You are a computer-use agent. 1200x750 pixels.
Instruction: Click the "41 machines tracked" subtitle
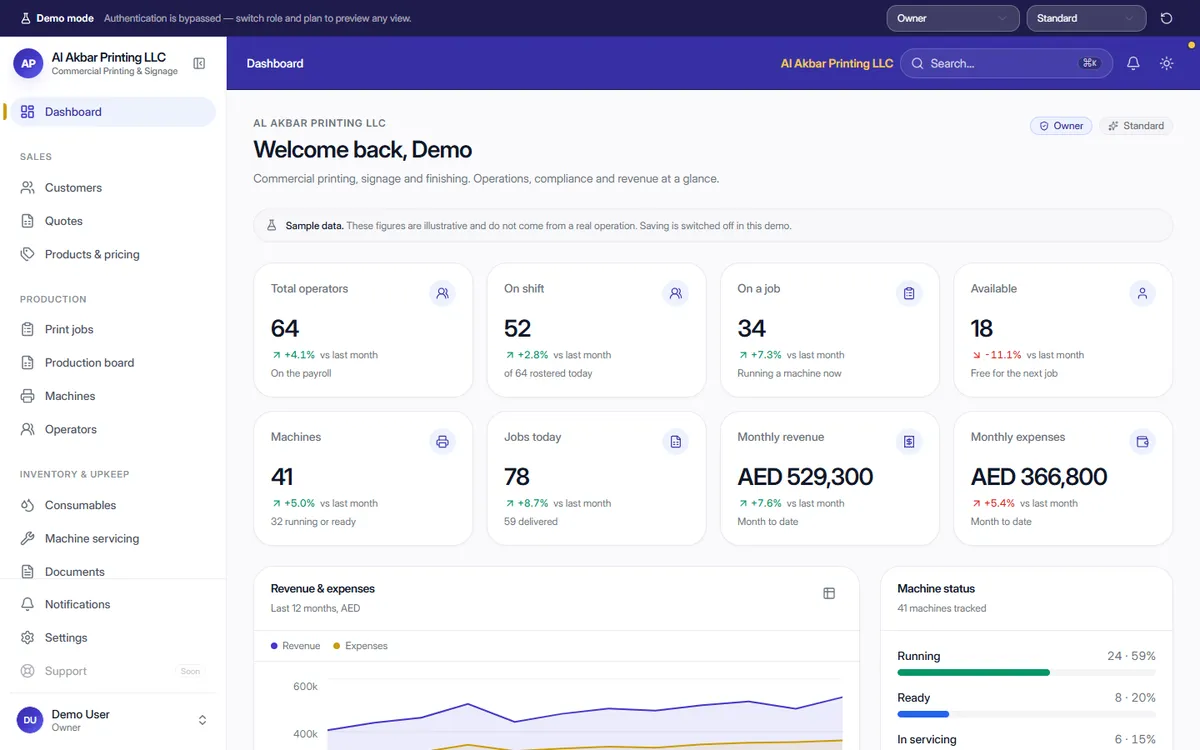coord(942,608)
